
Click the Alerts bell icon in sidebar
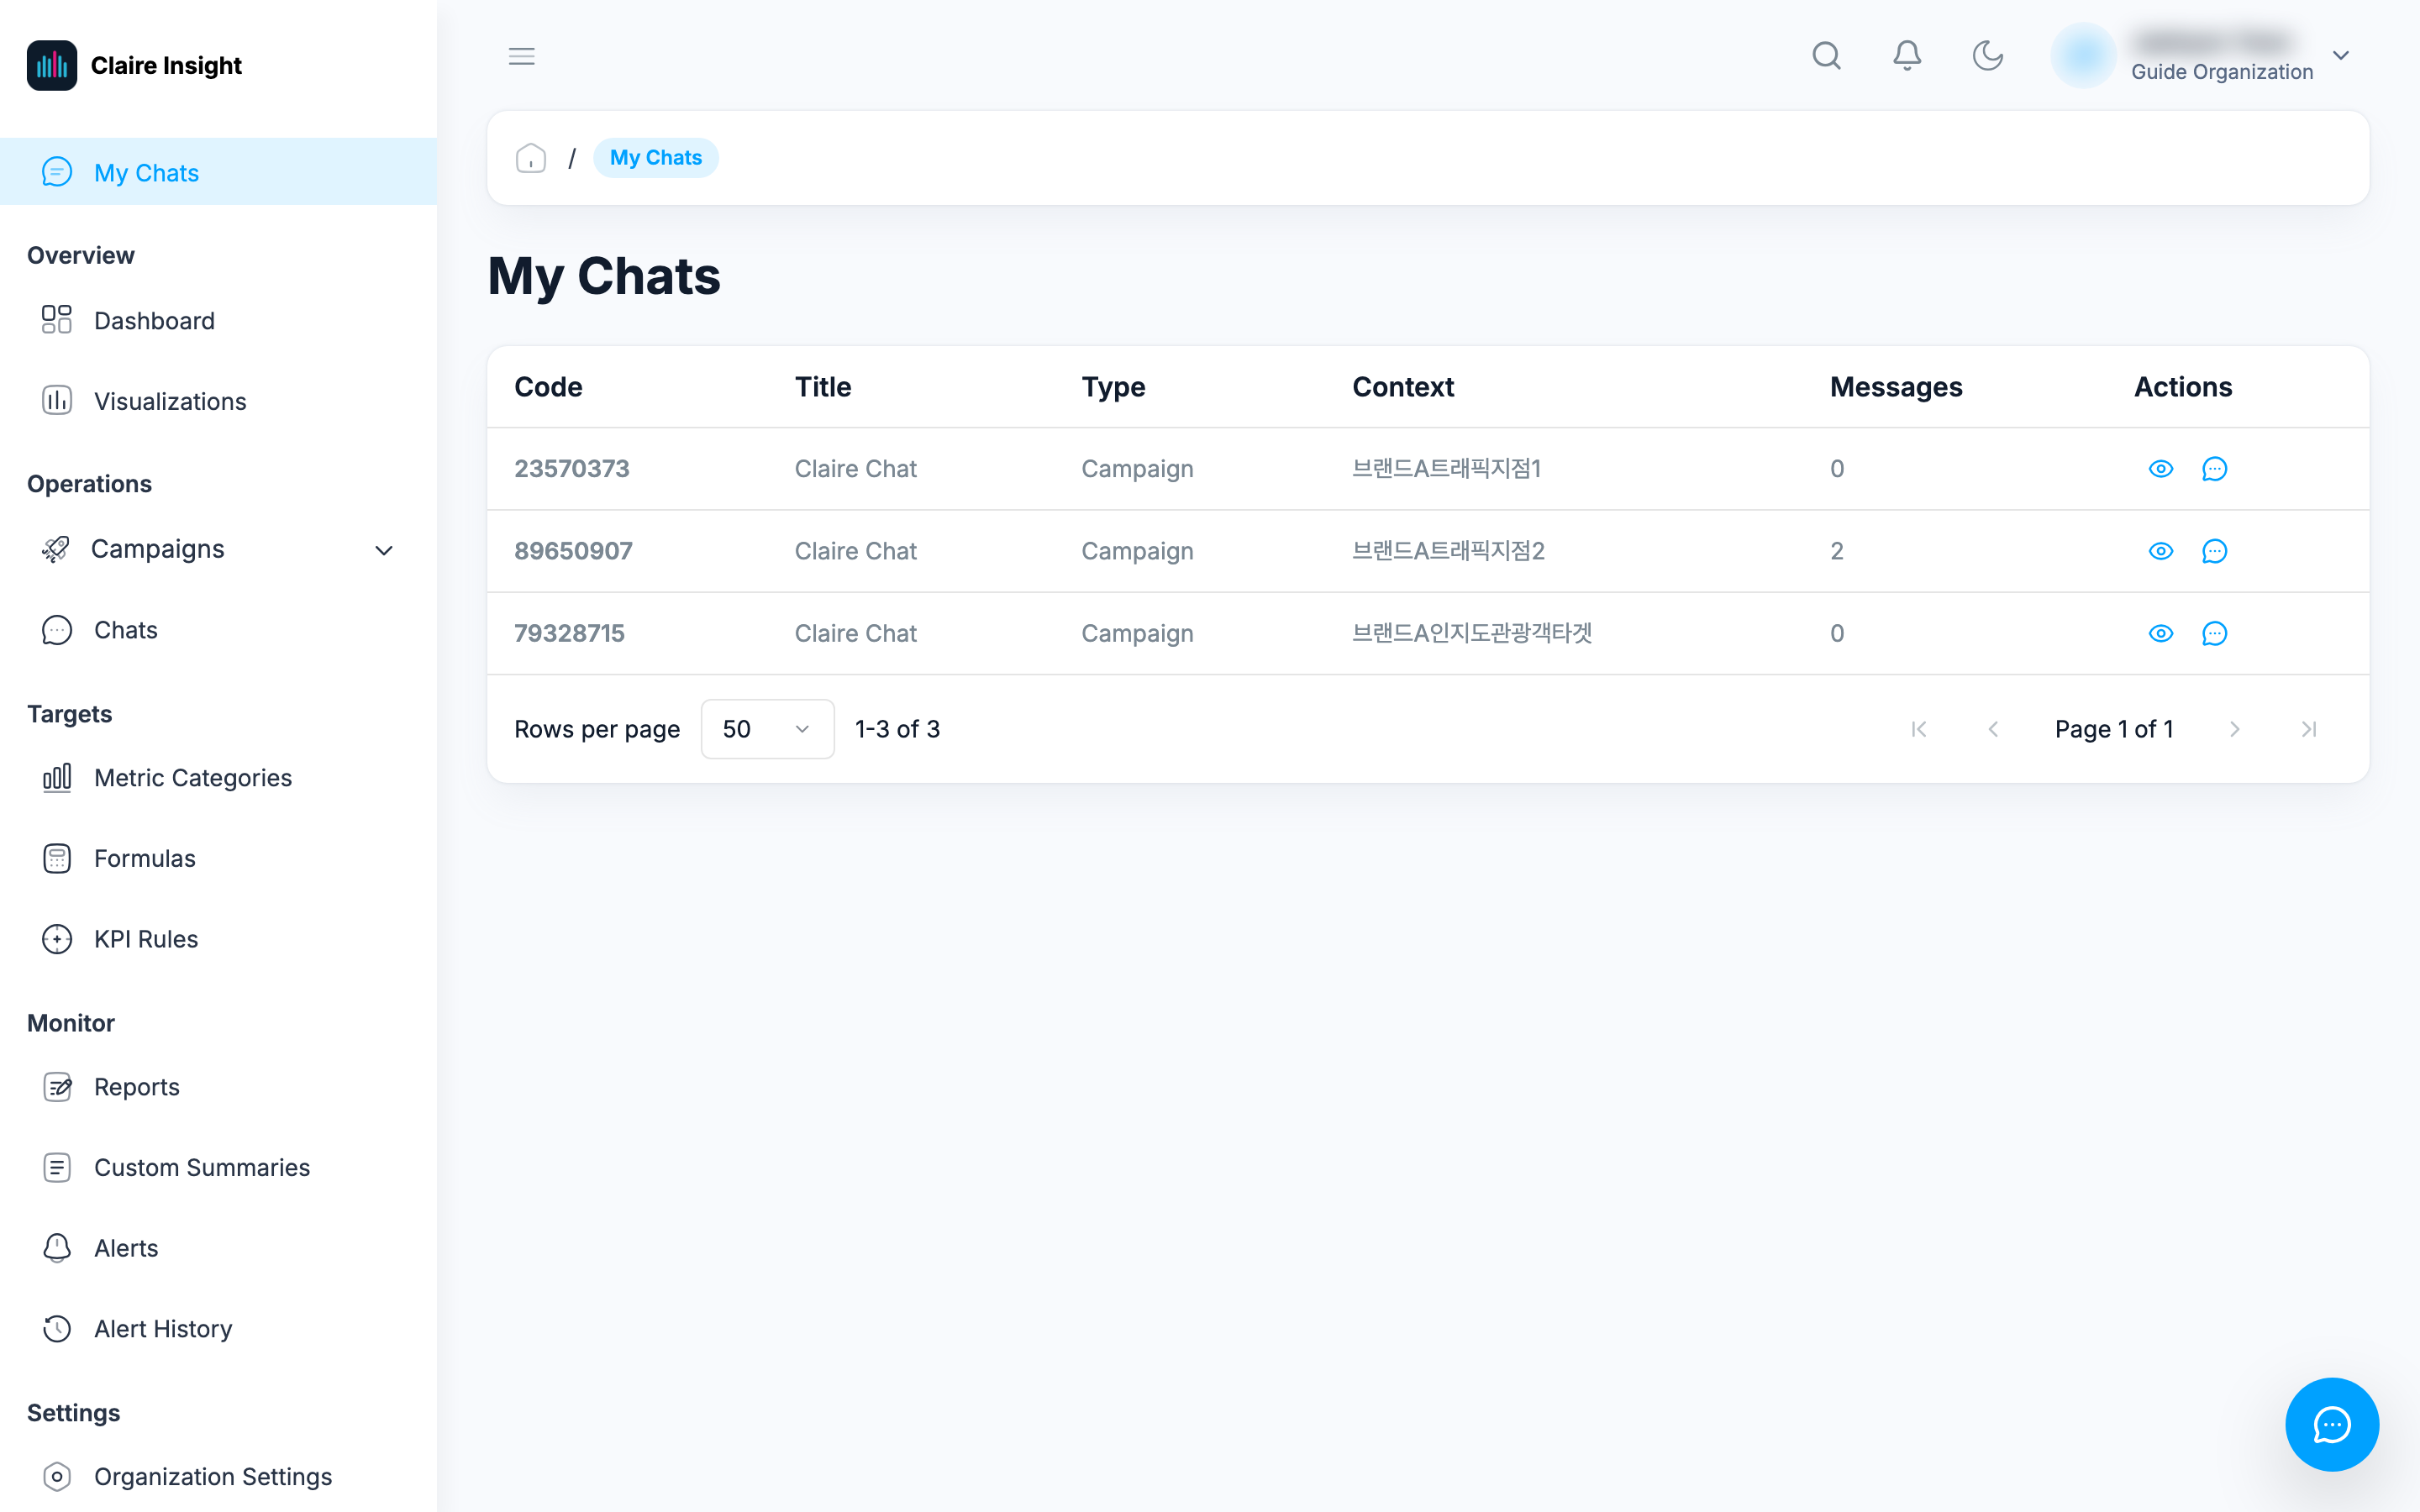(57, 1248)
